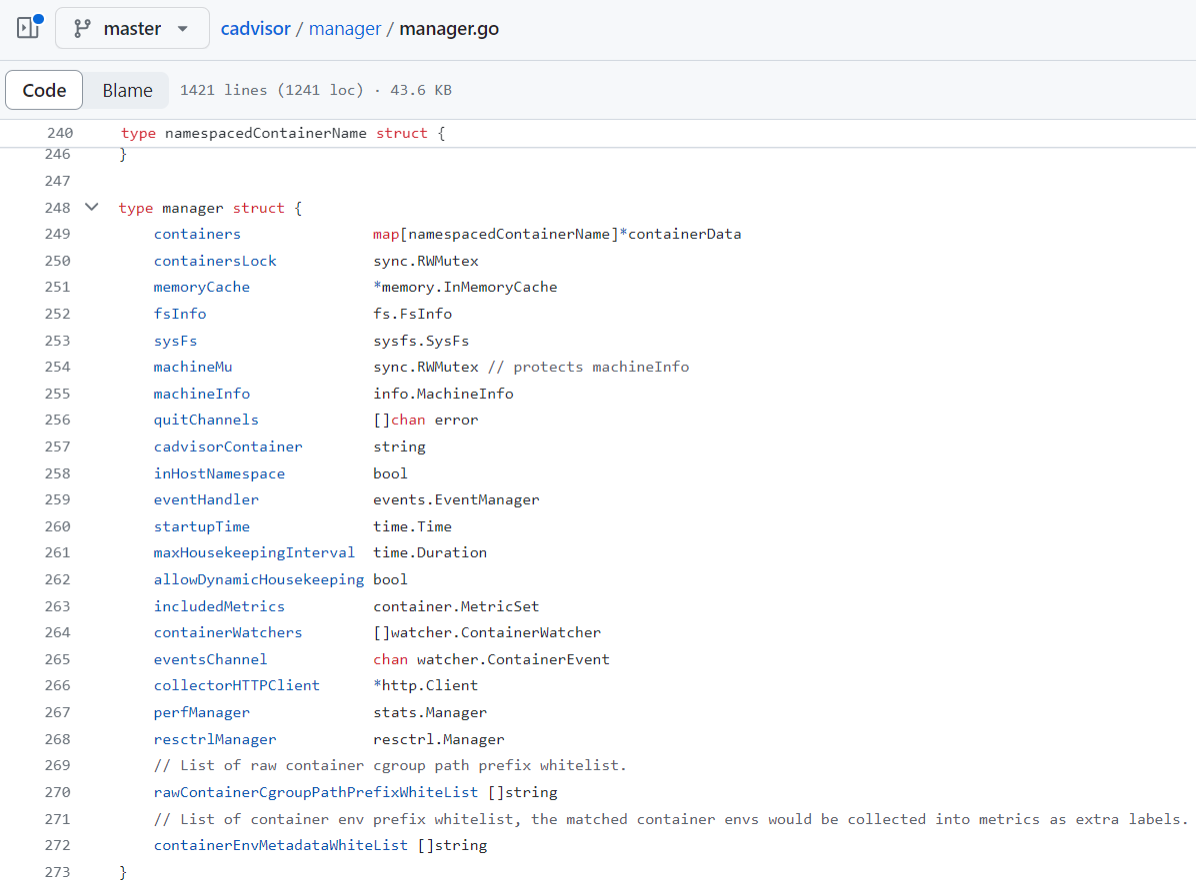The width and height of the screenshot is (1196, 886).
Task: Go to the cadvisor repository breadcrumb
Action: click(x=255, y=29)
